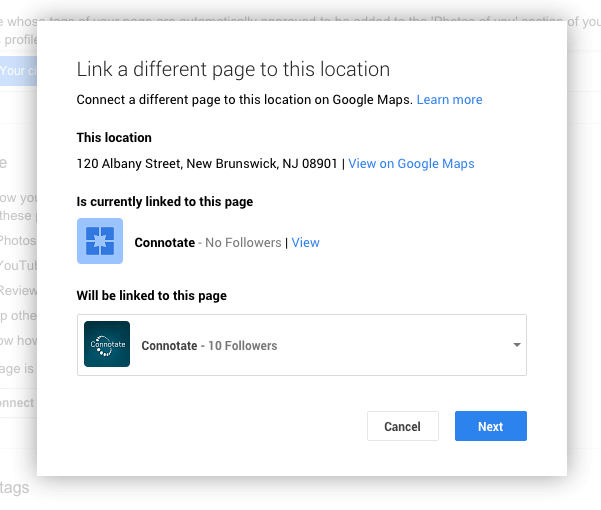
Task: Click the Connotate logo in the dropdown
Action: (x=107, y=345)
